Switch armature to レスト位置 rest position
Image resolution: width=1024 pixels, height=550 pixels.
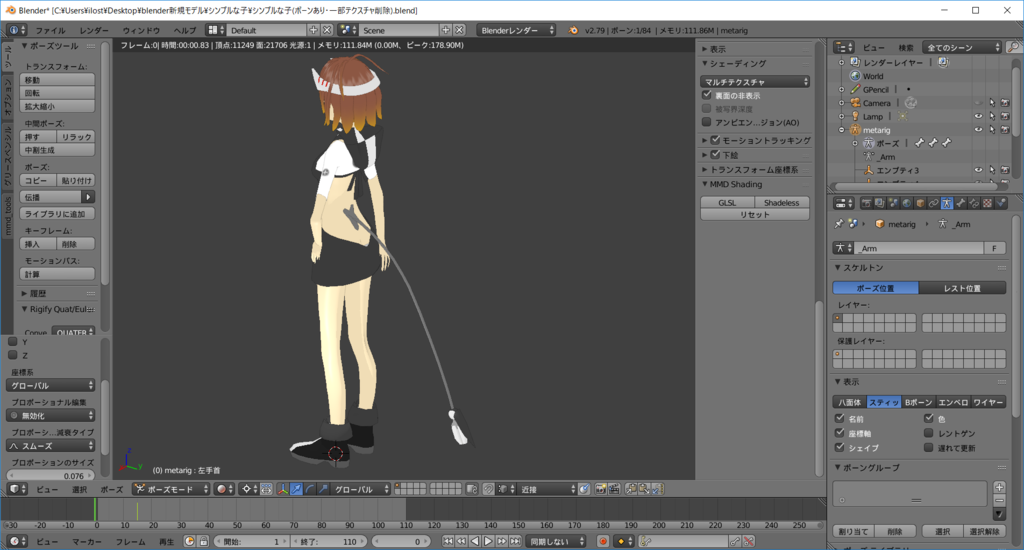(962, 288)
